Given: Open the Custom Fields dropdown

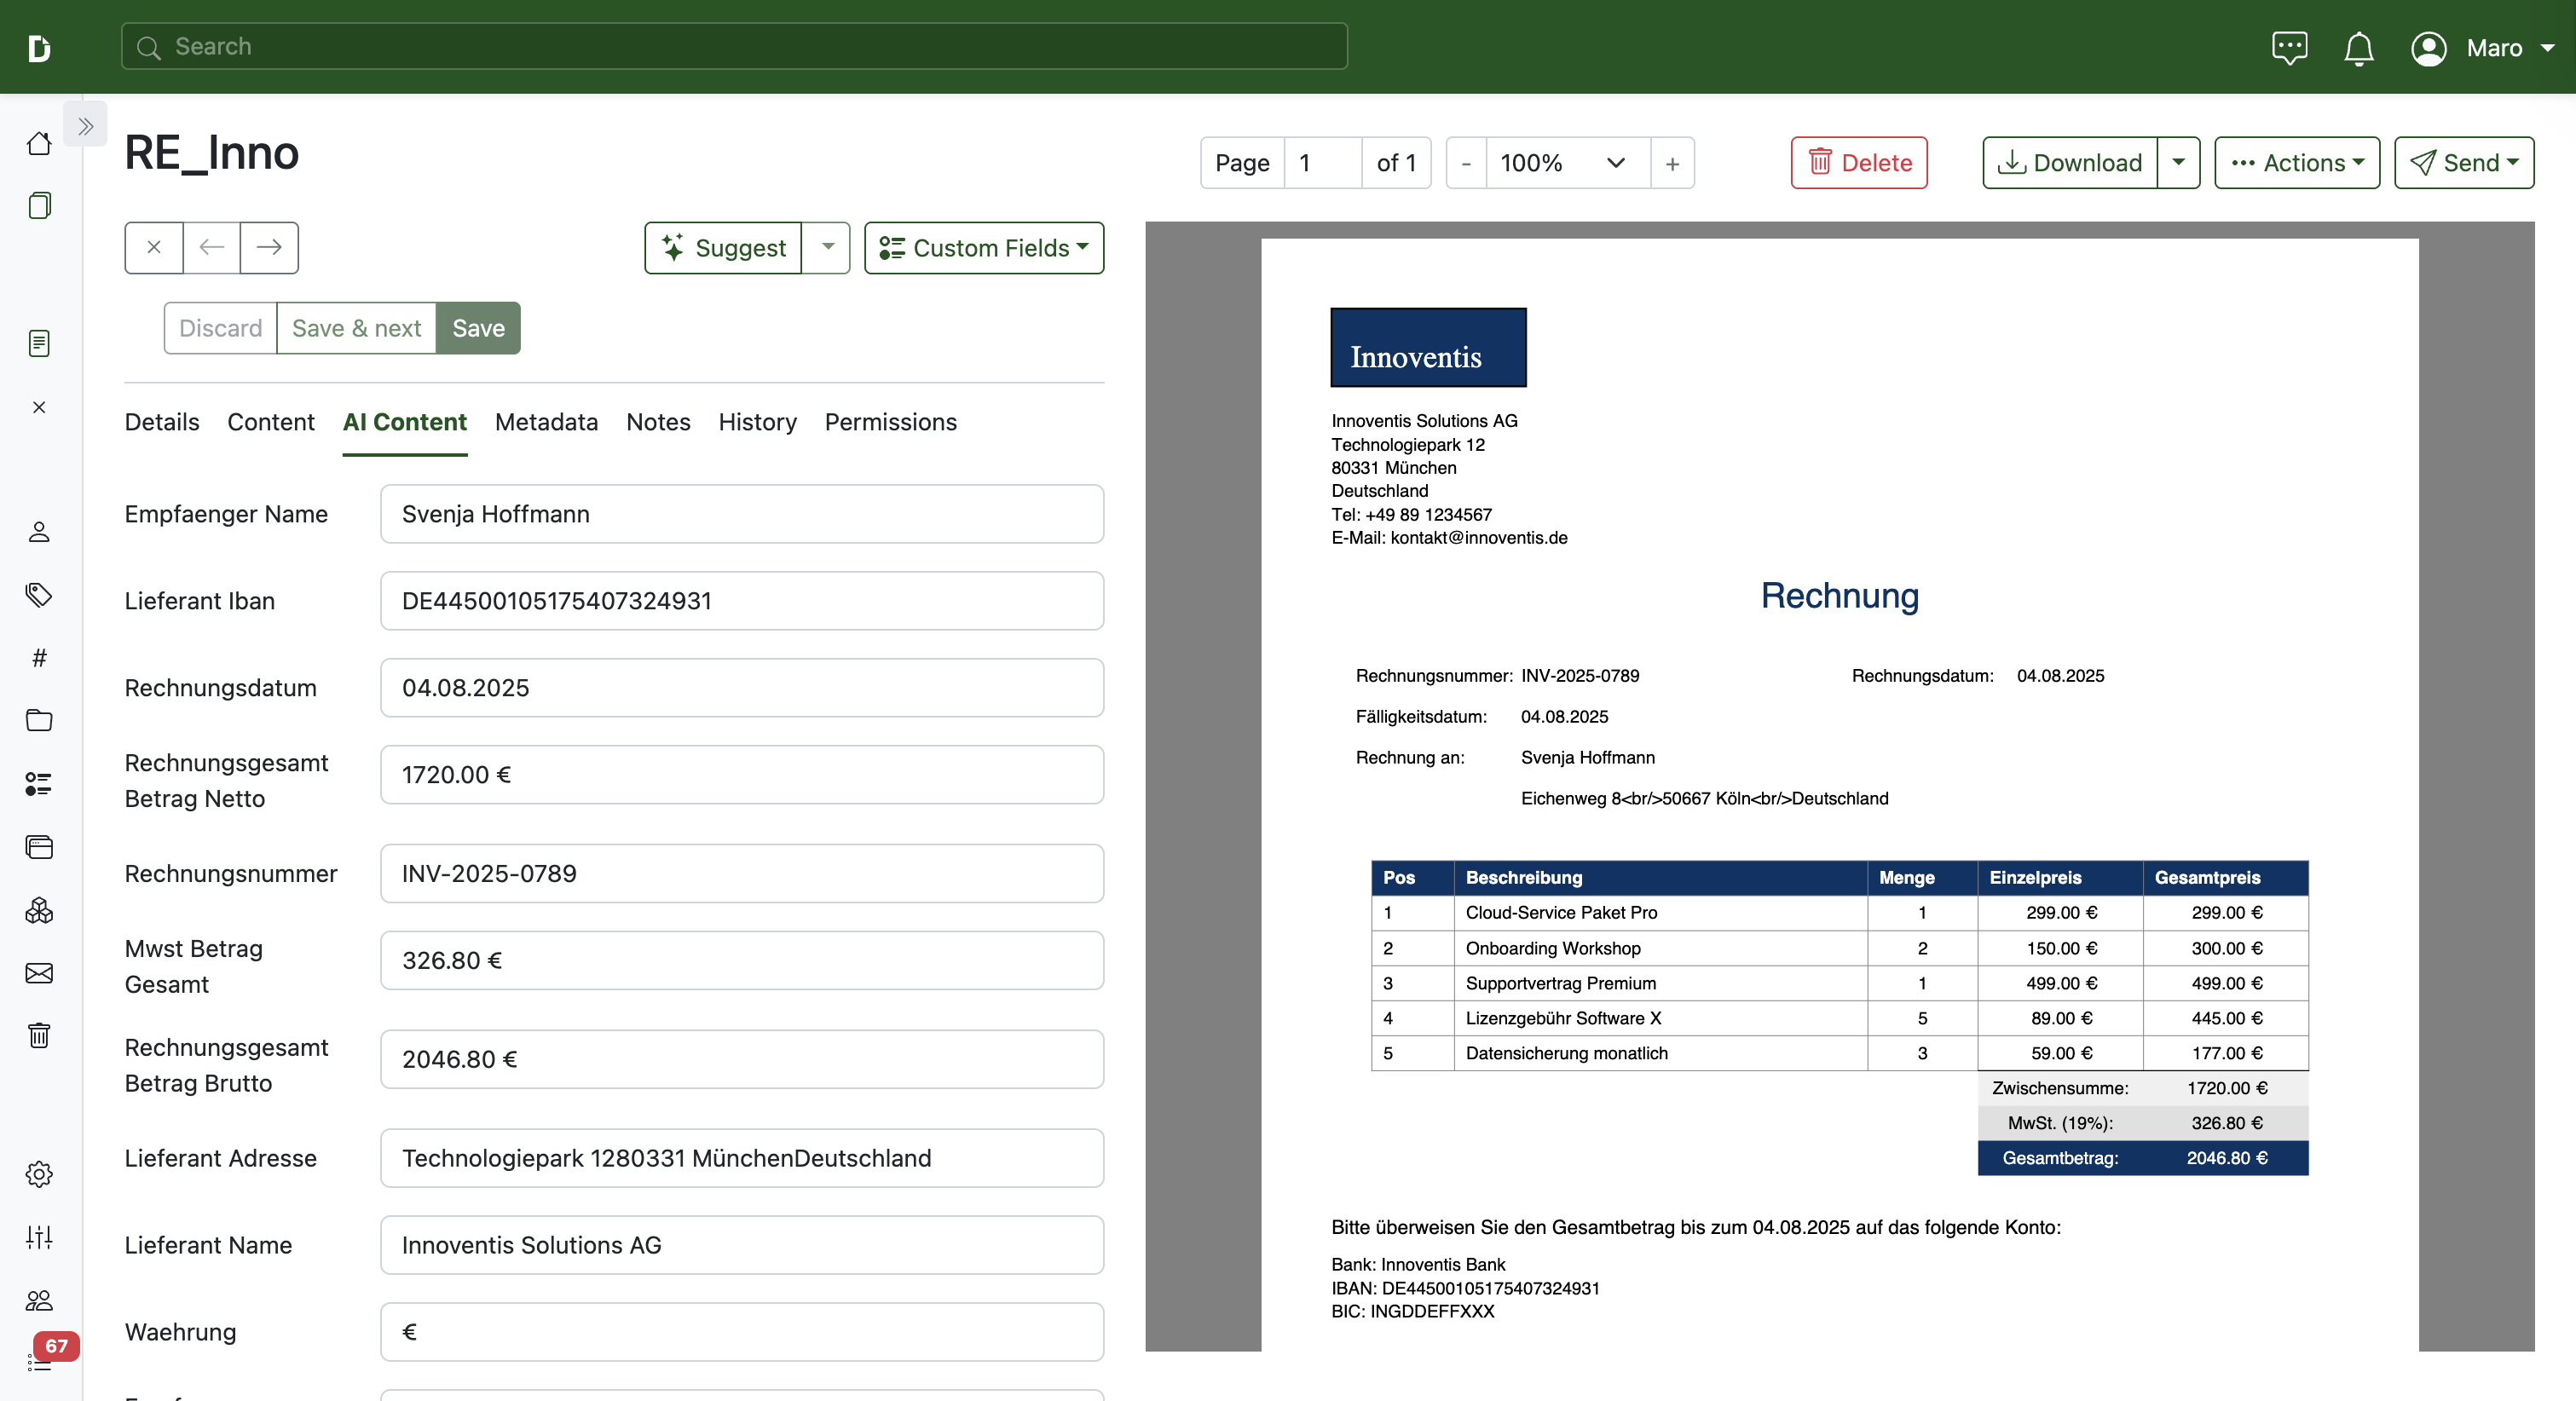Looking at the screenshot, I should pos(984,248).
